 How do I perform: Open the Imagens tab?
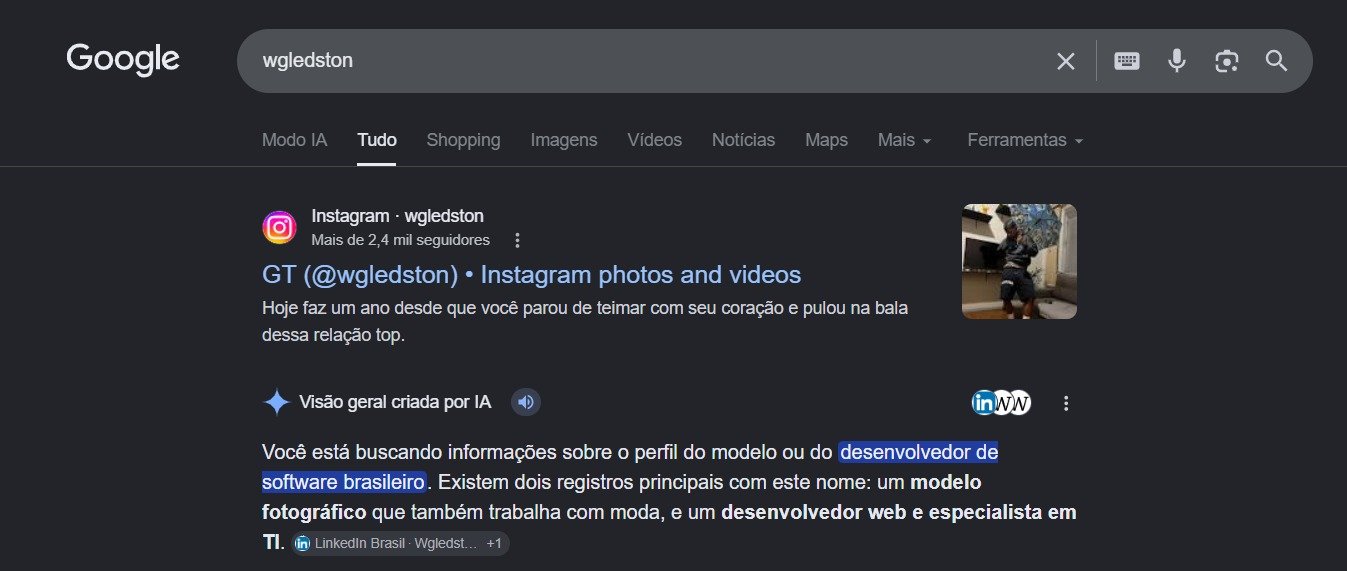click(x=564, y=140)
